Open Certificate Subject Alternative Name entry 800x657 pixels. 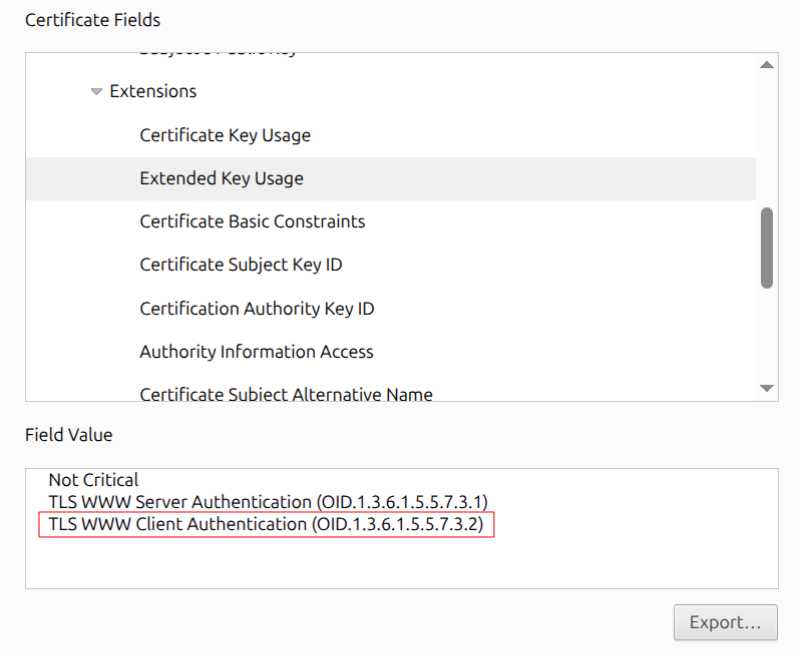pyautogui.click(x=285, y=393)
